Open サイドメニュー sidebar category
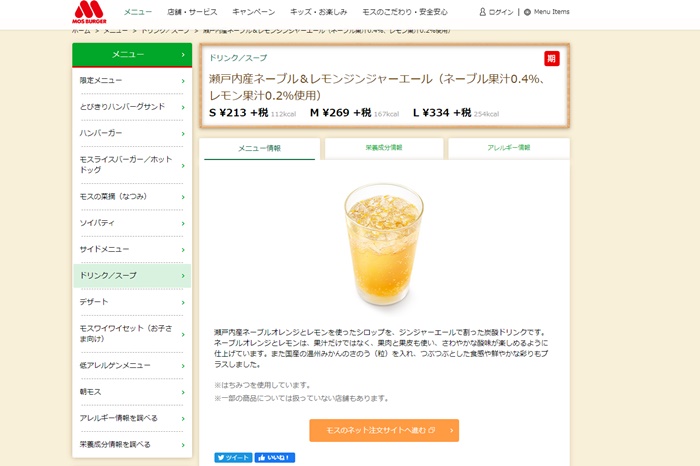 click(132, 250)
